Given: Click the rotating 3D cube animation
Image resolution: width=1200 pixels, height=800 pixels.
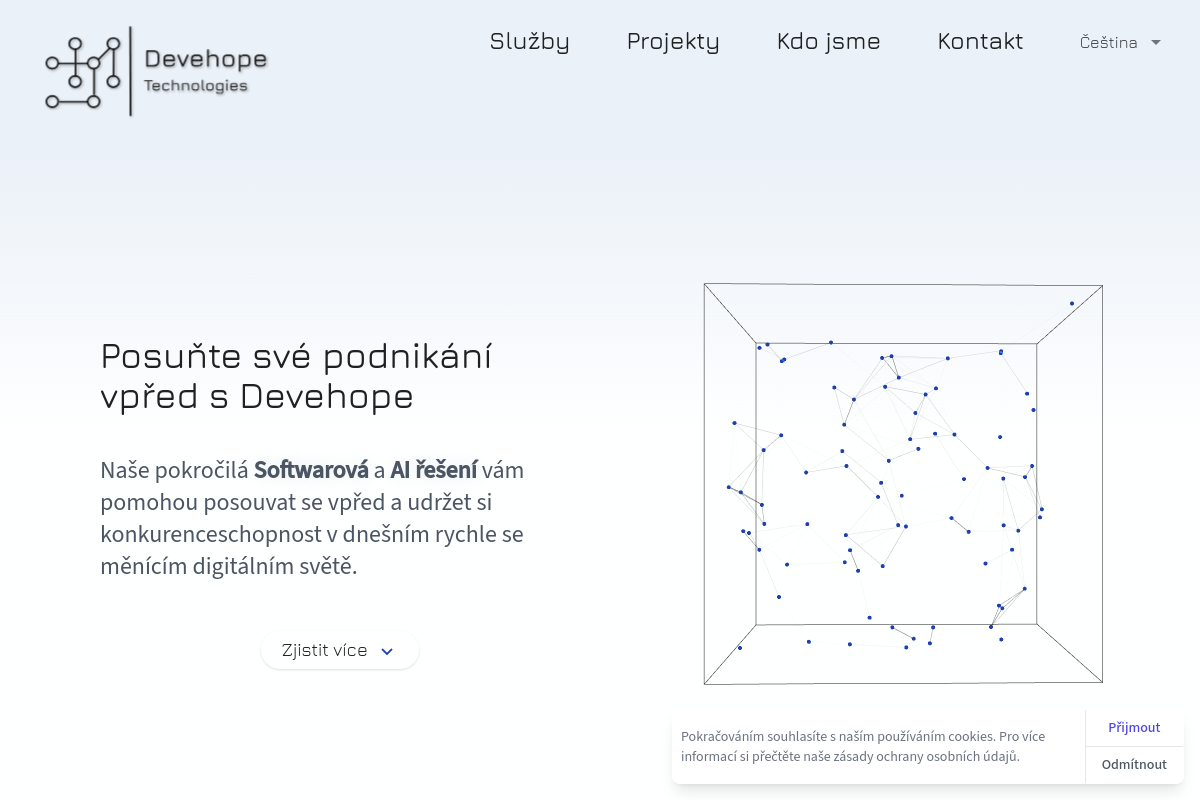Looking at the screenshot, I should 903,484.
